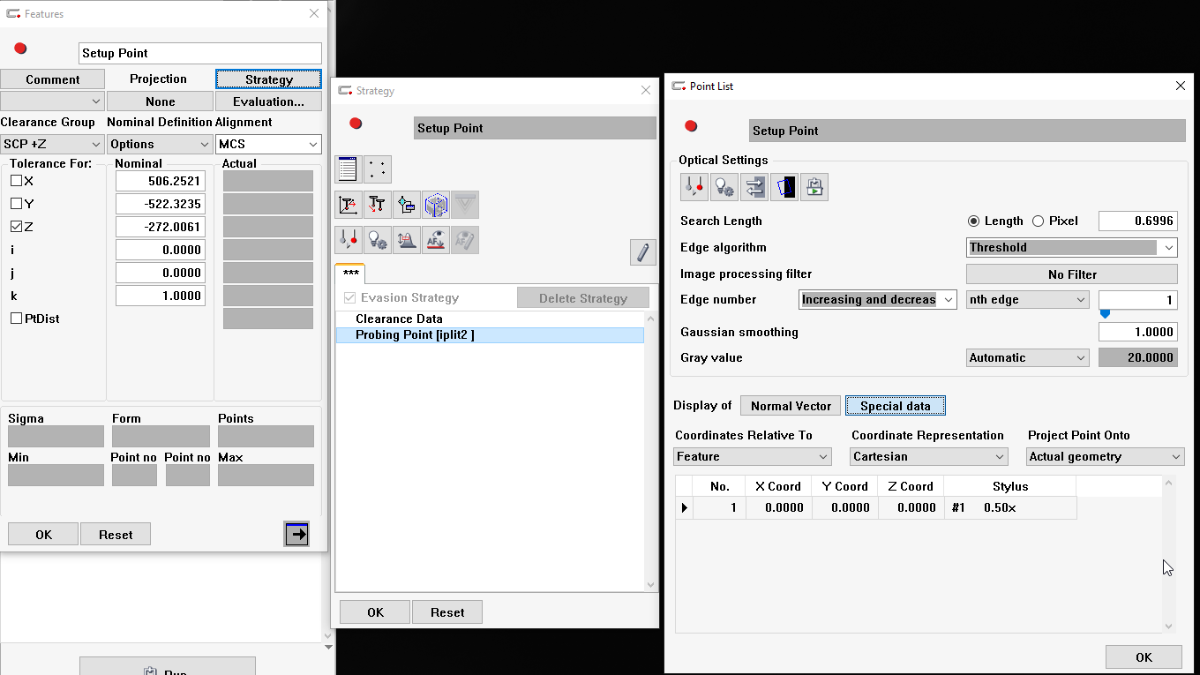This screenshot has height=675, width=1200.
Task: Click the AF autofocus eye icon in Strategy window
Action: tap(435, 239)
